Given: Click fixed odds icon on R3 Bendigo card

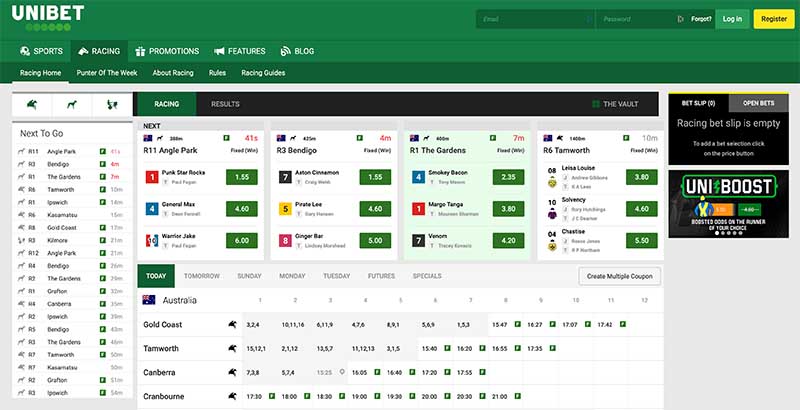Looking at the screenshot, I should point(360,138).
